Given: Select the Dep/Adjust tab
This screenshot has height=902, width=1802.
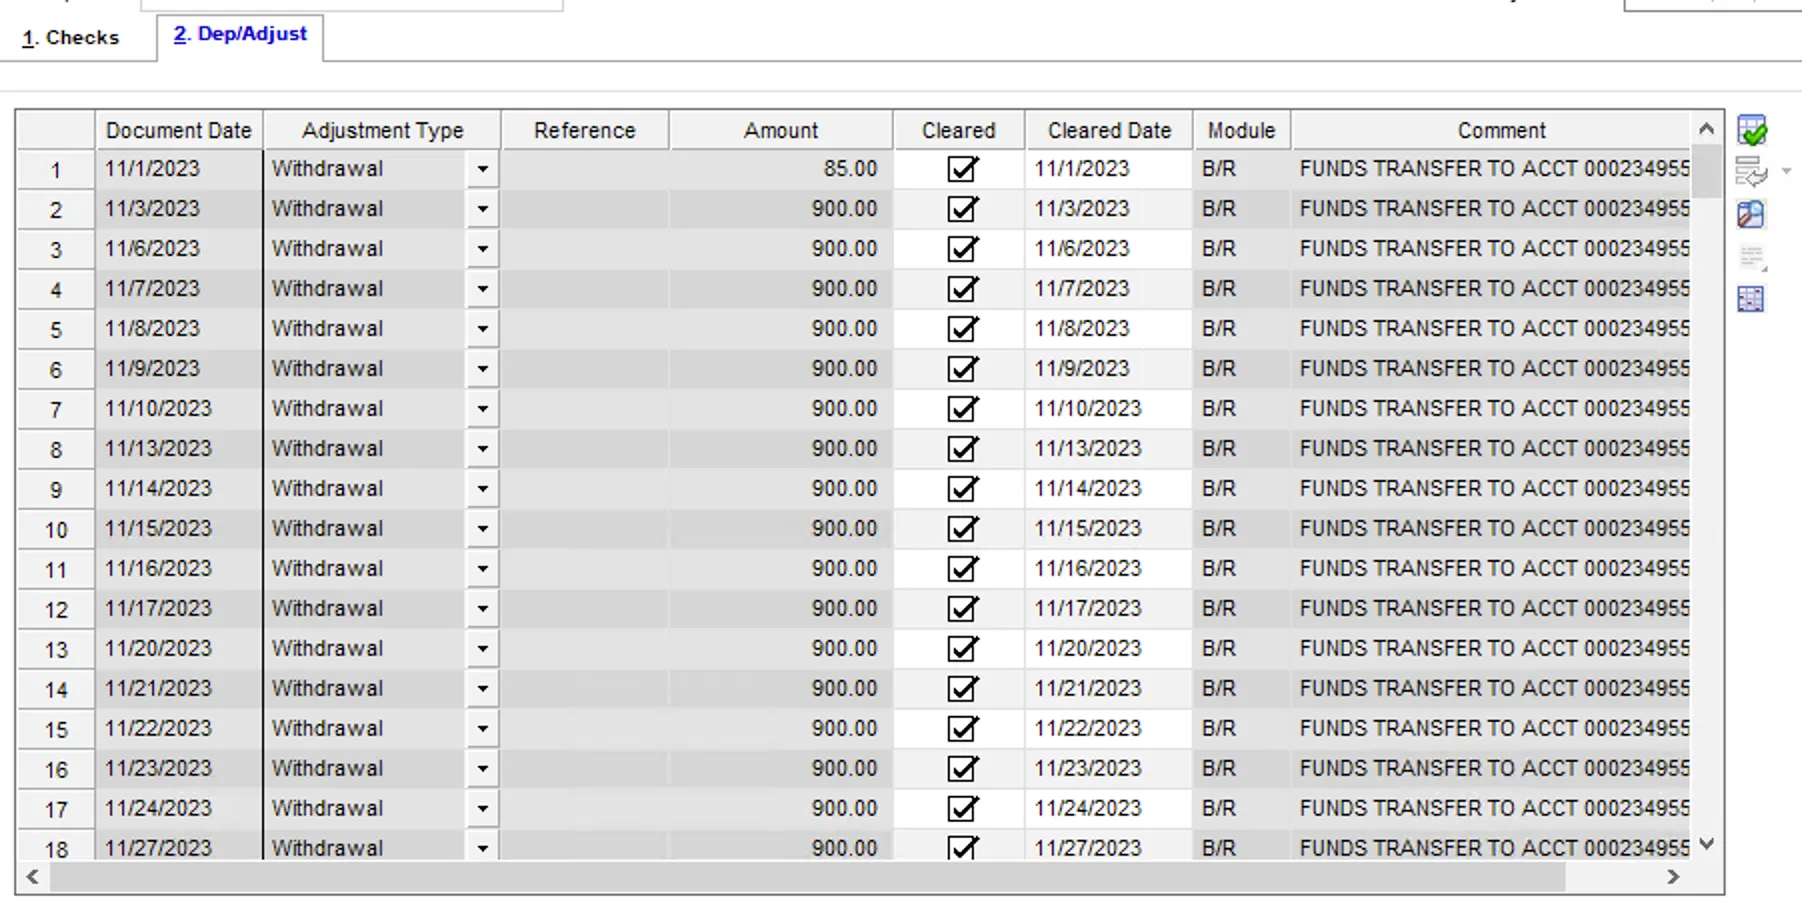Looking at the screenshot, I should 240,34.
